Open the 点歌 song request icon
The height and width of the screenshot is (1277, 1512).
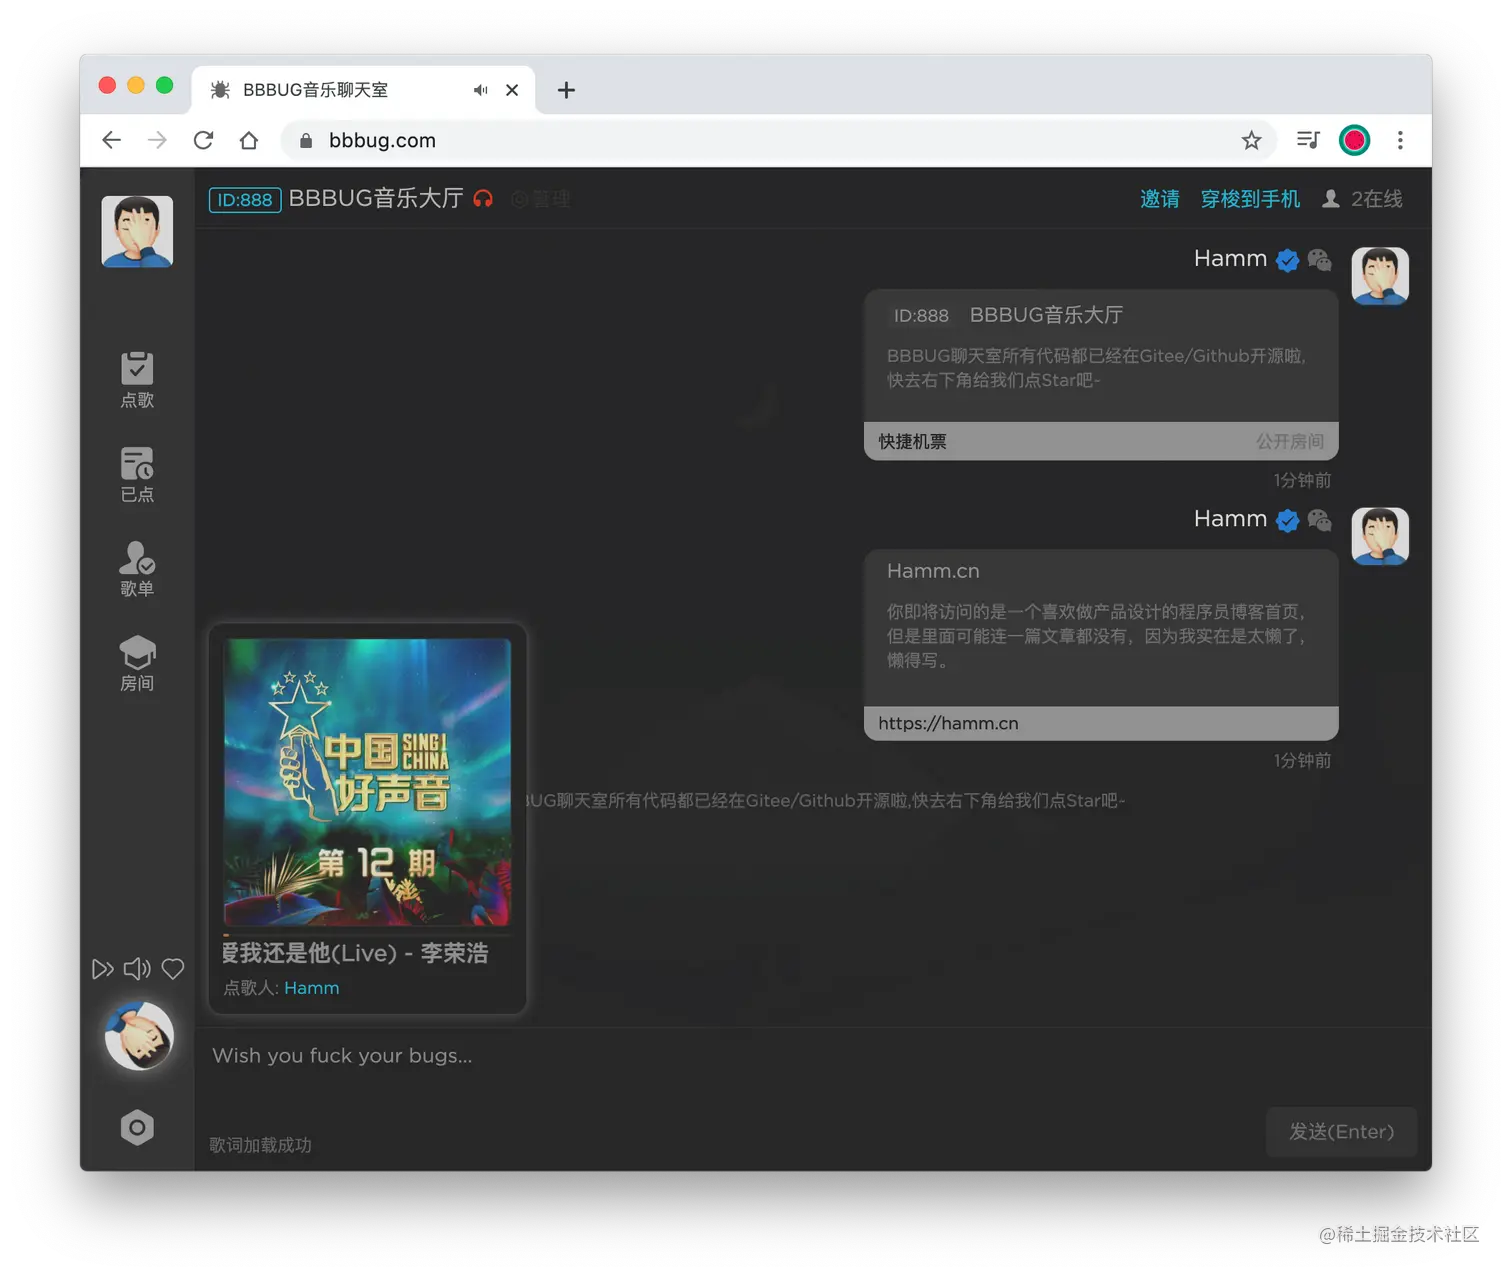[x=137, y=380]
